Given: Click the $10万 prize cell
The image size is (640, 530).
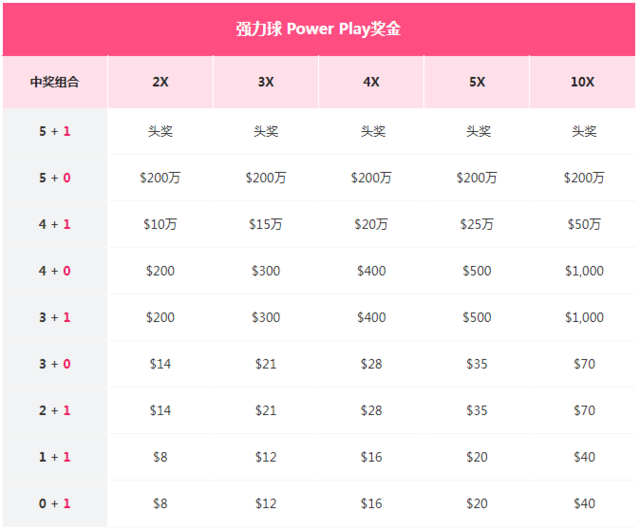Looking at the screenshot, I should click(160, 225).
